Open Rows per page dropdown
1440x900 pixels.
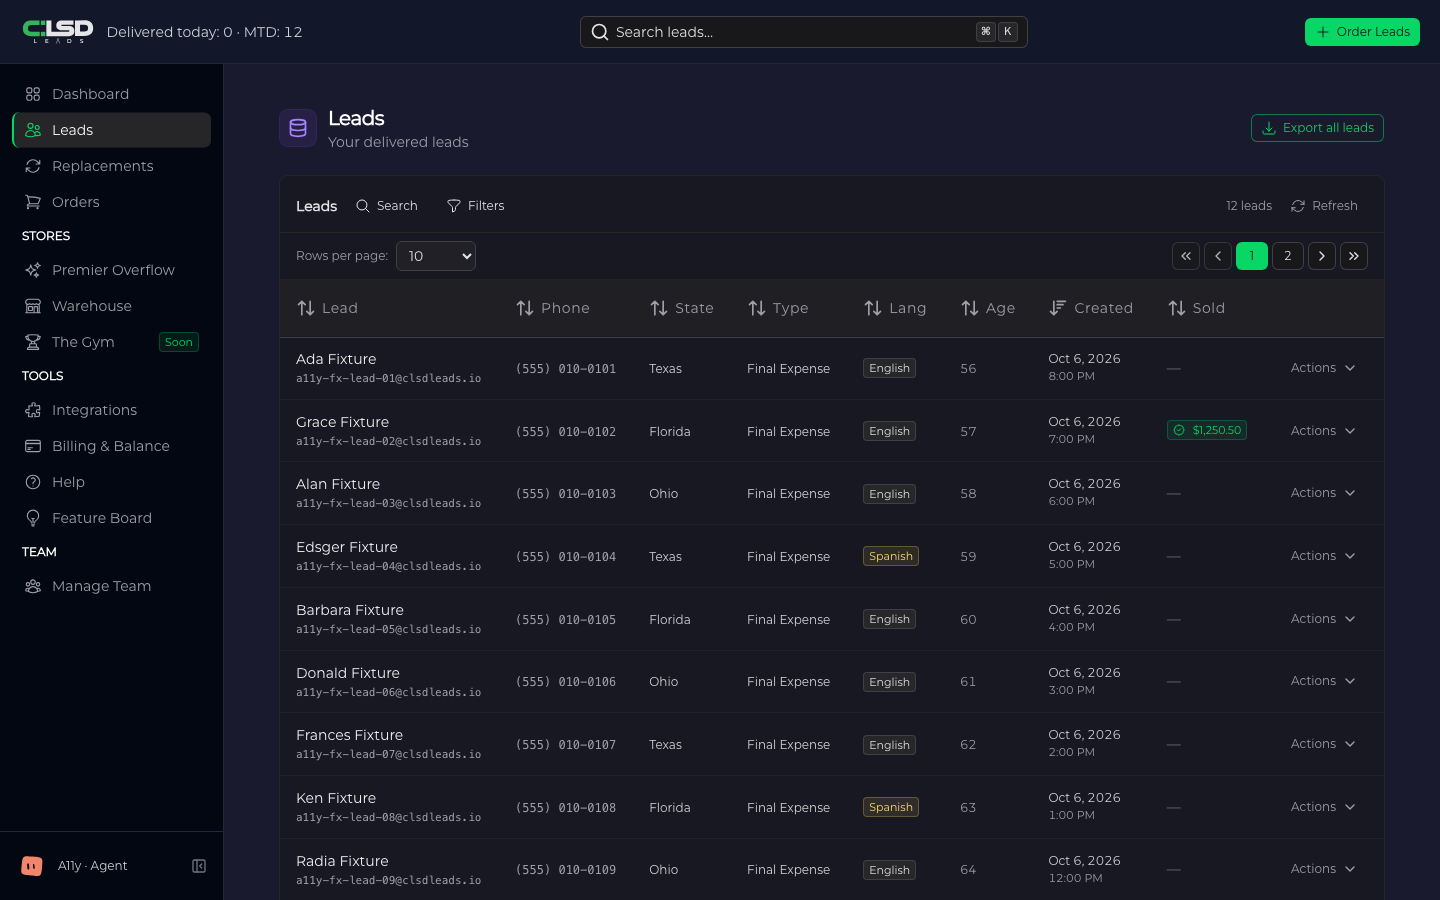click(x=436, y=256)
